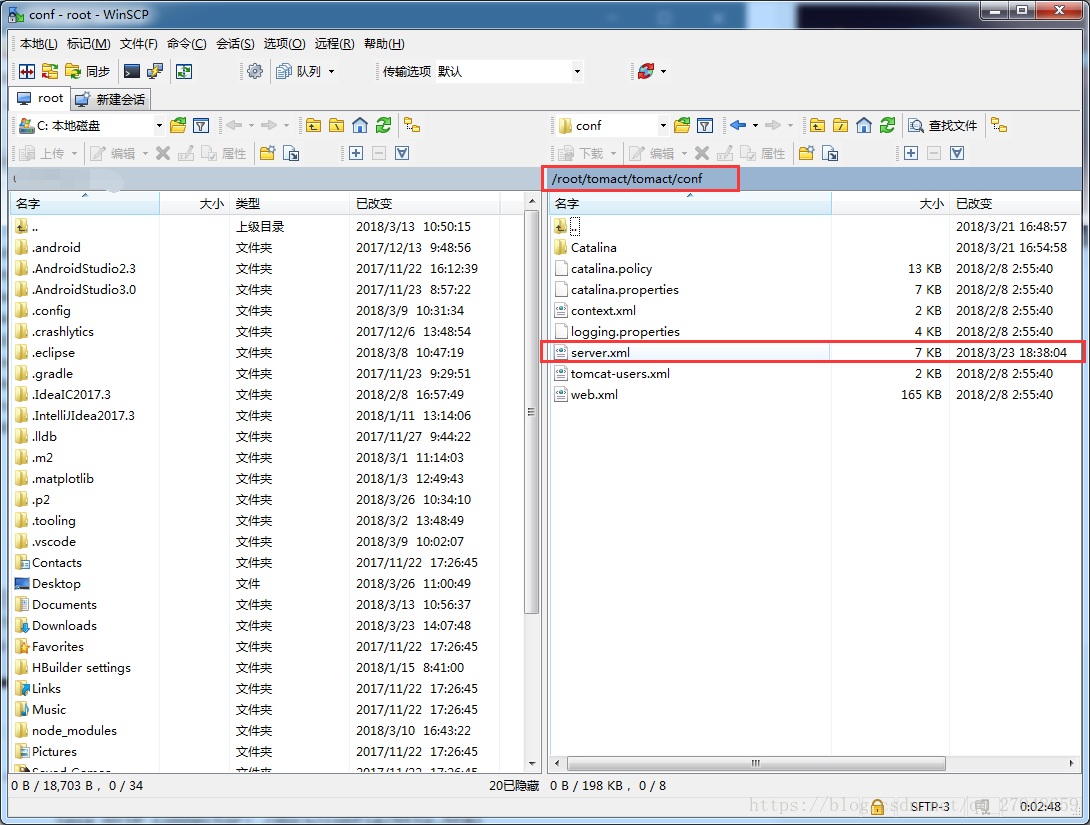Select web.xml in remote panel
Screen dimensions: 1090x825
813,395
